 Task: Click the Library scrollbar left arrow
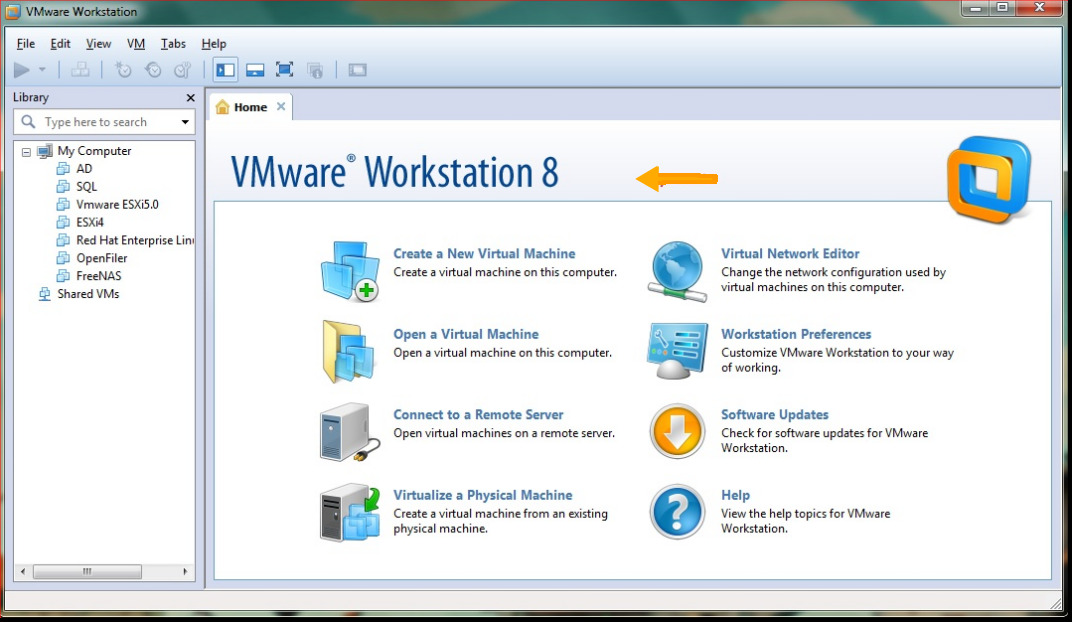pyautogui.click(x=23, y=571)
